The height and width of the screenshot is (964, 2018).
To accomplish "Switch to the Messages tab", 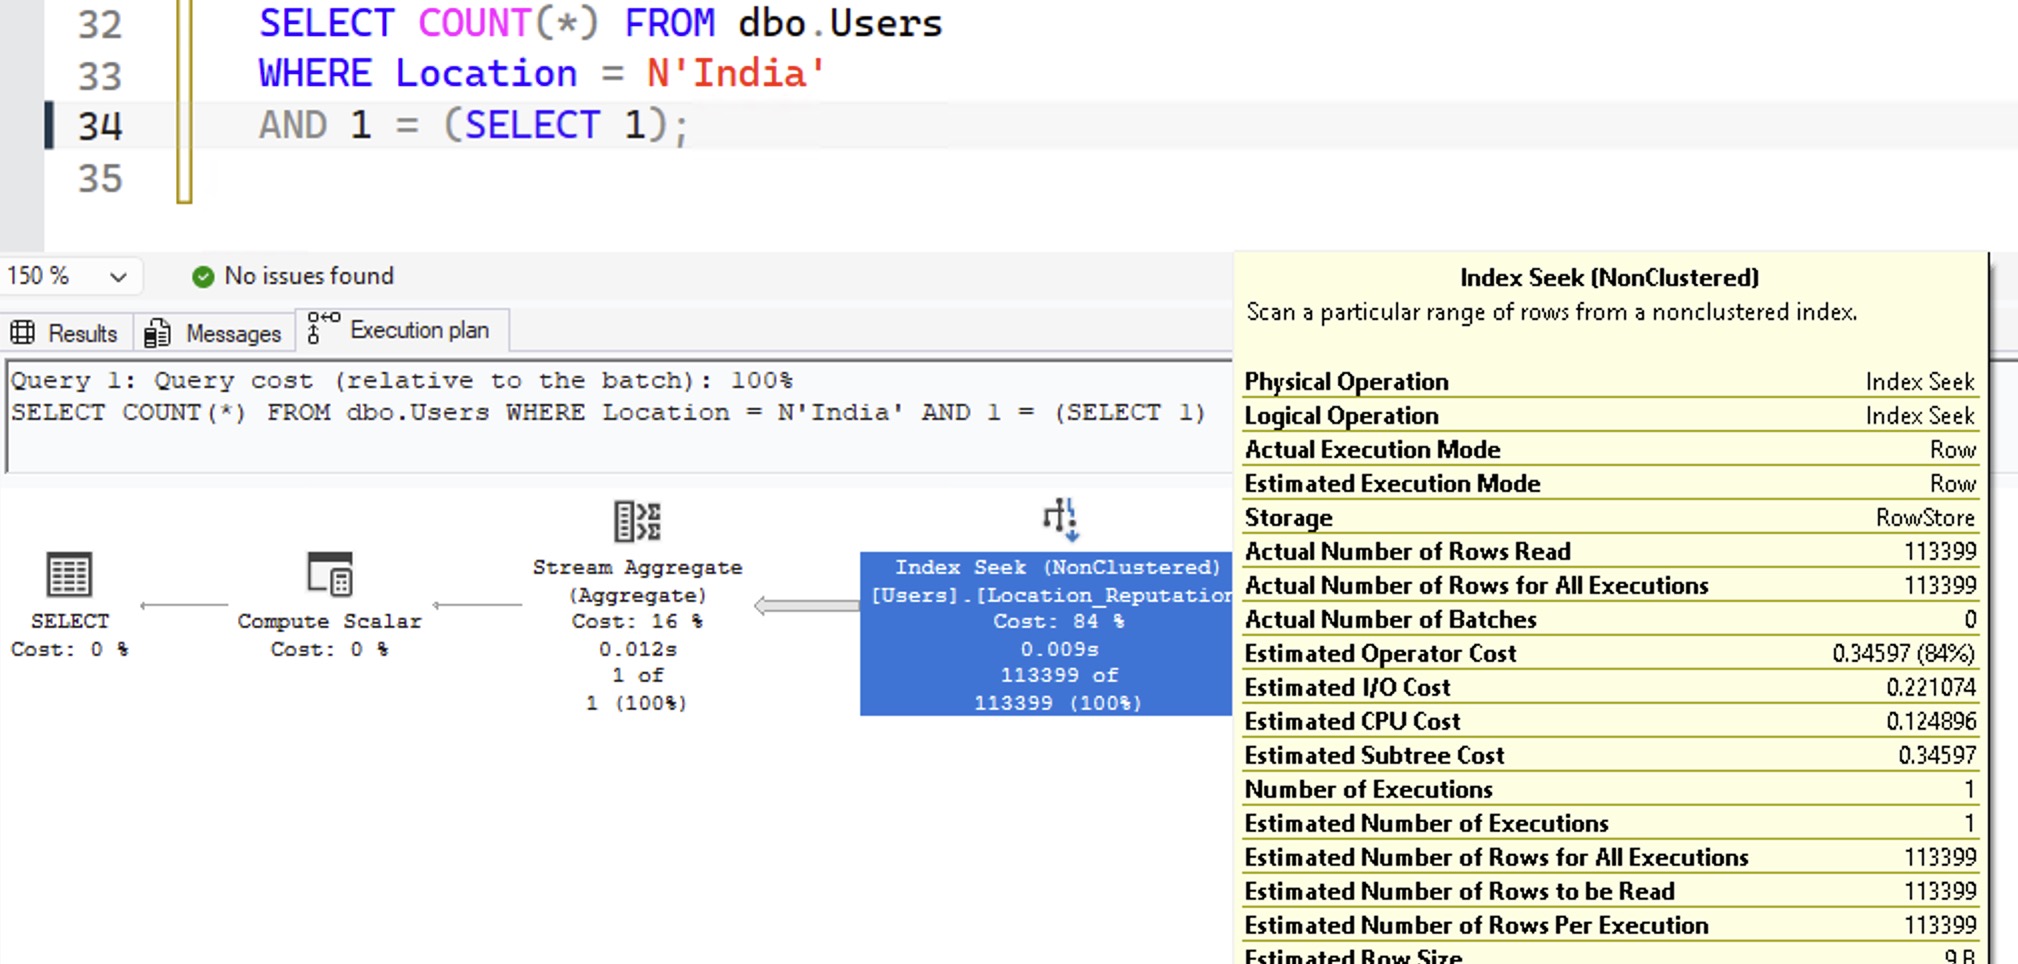I will point(232,333).
